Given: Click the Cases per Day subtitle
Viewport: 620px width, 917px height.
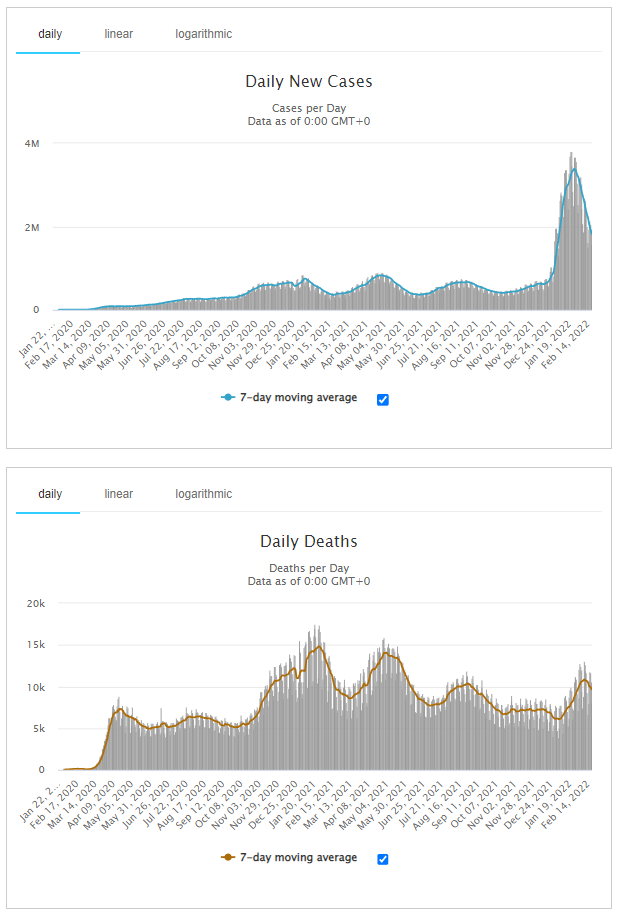Looking at the screenshot, I should (x=308, y=108).
